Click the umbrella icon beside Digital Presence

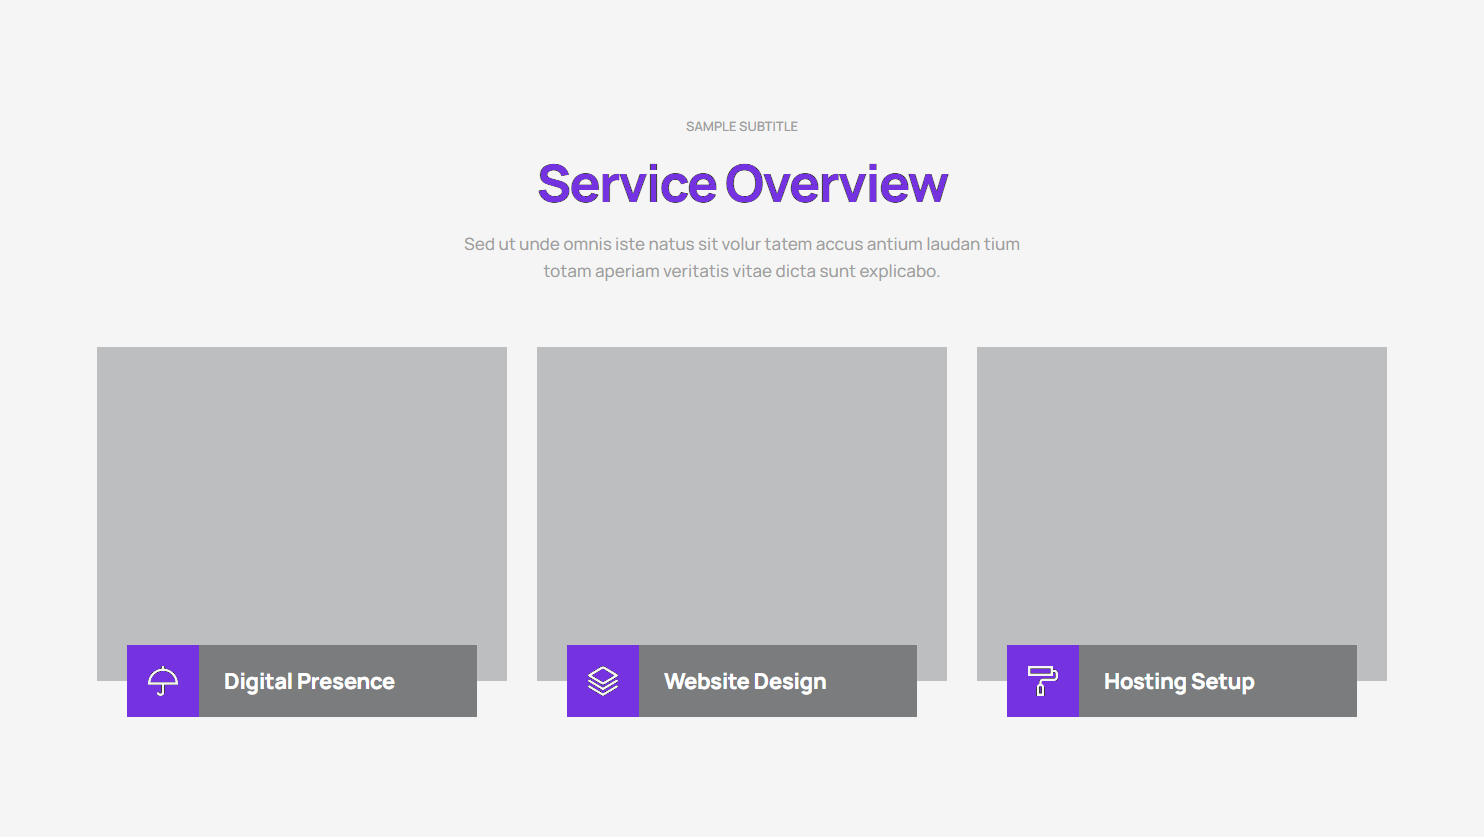click(163, 681)
